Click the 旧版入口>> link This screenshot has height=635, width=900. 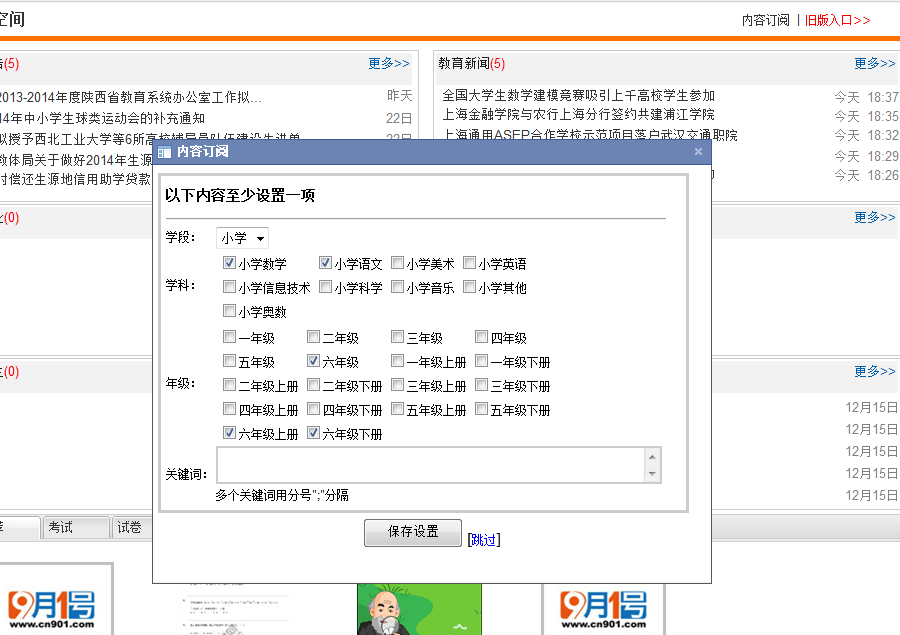[x=837, y=20]
